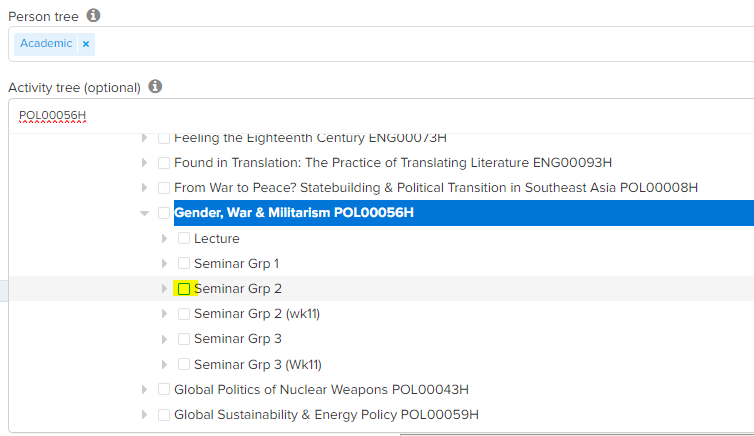Click the Seminar Grp 3 (Wk11) label
754x436 pixels.
pyautogui.click(x=258, y=365)
